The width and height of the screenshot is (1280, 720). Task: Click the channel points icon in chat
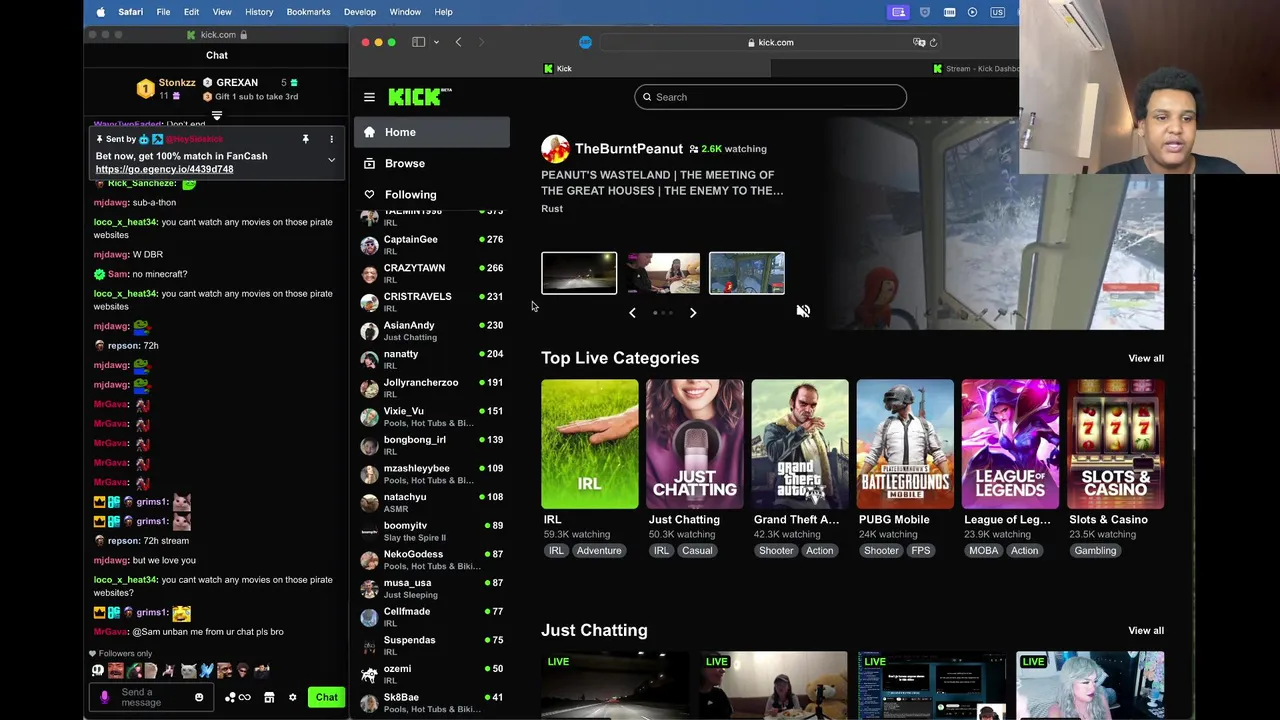click(x=238, y=697)
